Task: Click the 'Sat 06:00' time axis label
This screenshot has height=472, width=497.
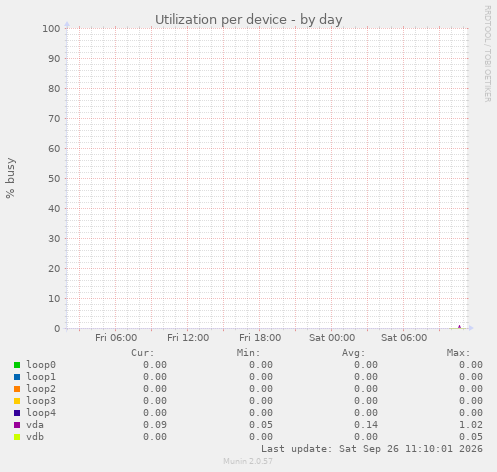Action: tap(404, 338)
